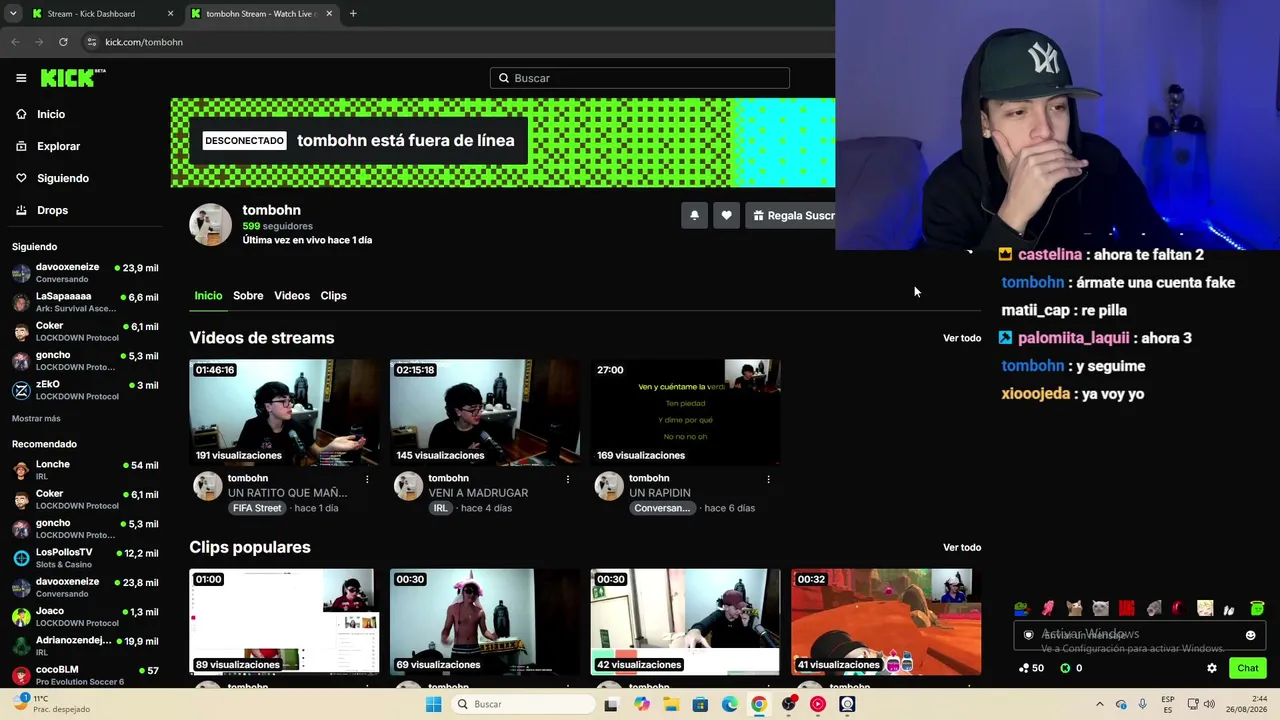This screenshot has width=1280, height=720.
Task: Open the Kick hamburger sidebar menu
Action: (x=21, y=78)
